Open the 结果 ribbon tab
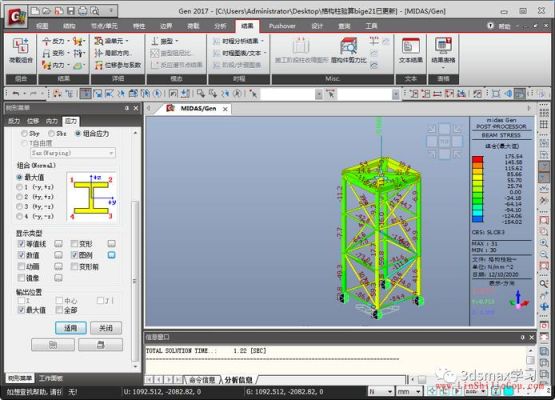The height and width of the screenshot is (400, 555). point(247,26)
